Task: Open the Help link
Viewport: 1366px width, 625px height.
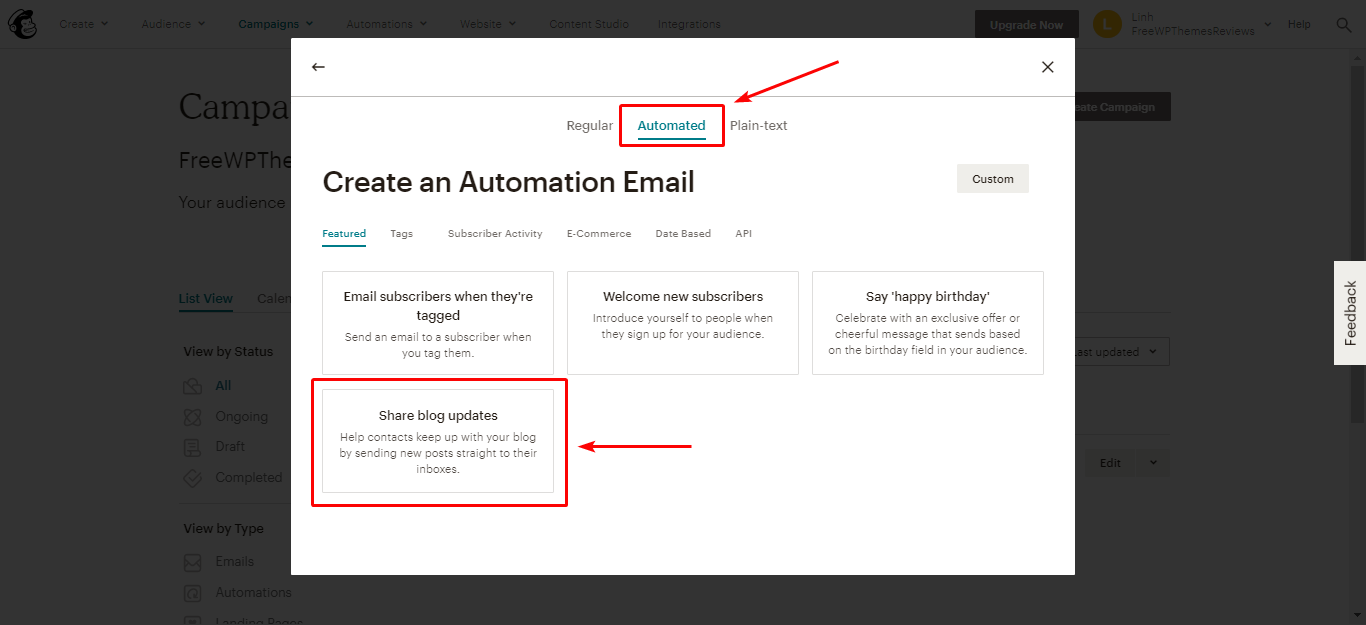Action: 1299,24
